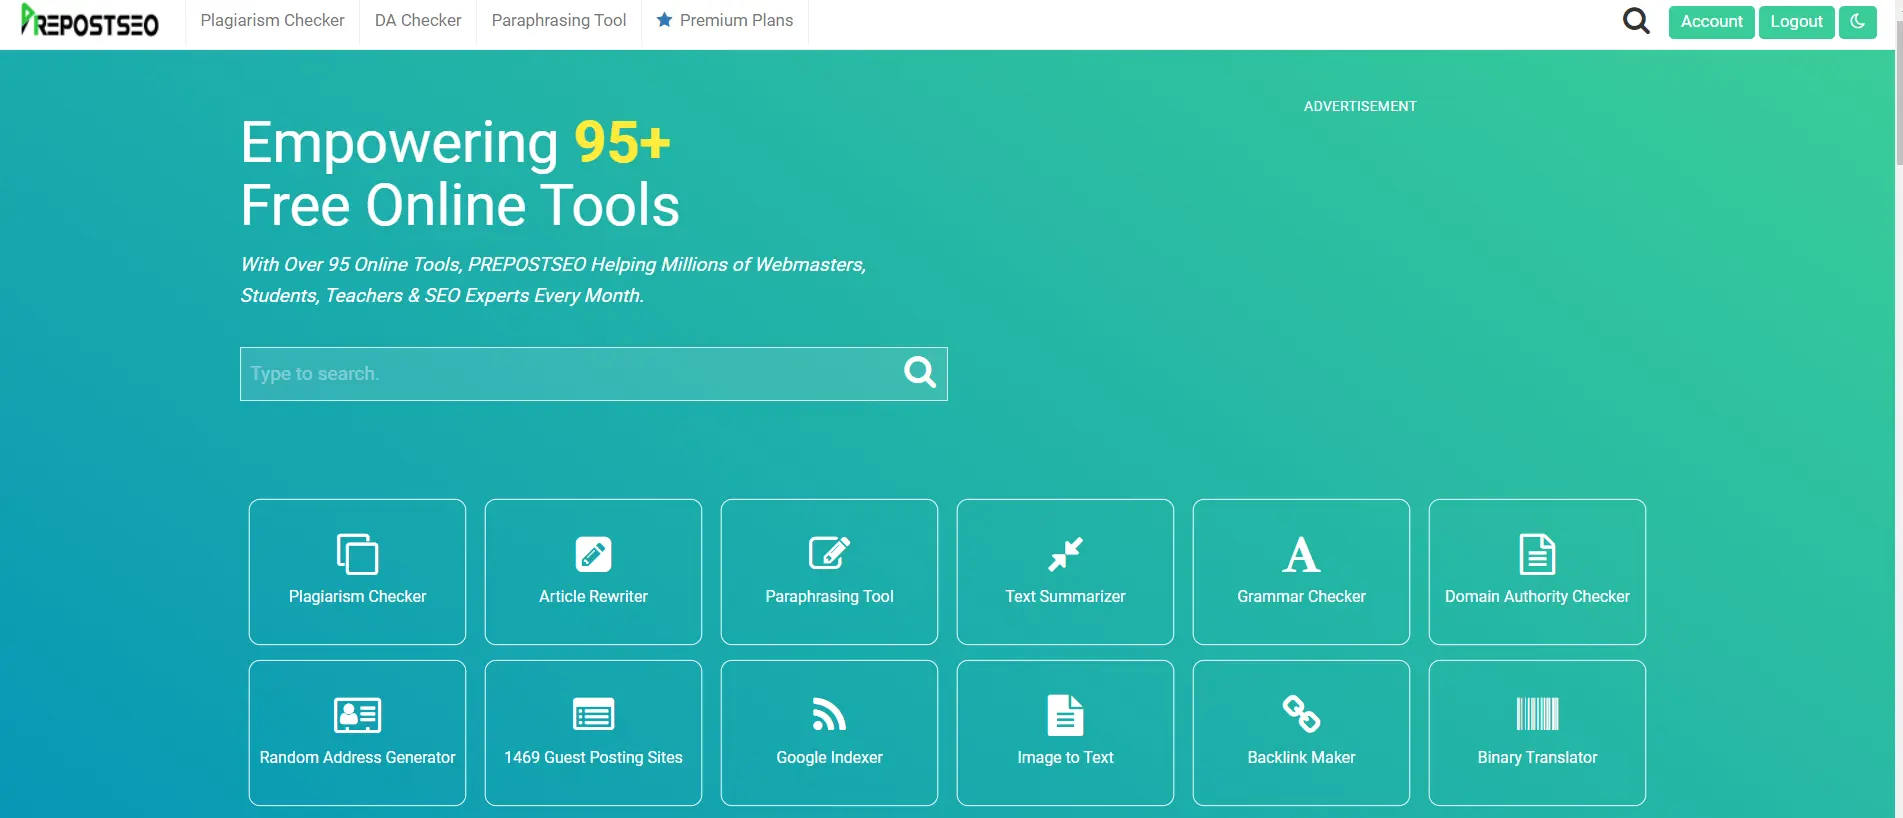
Task: Click the 1469 Guest Posting Sites link
Action: point(593,757)
